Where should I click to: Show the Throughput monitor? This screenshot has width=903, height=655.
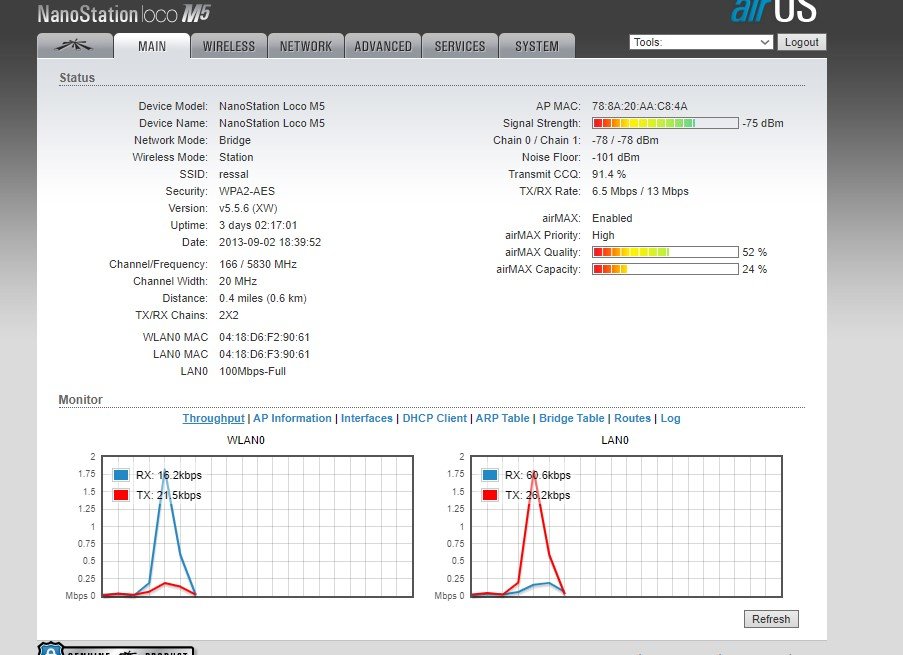[213, 418]
